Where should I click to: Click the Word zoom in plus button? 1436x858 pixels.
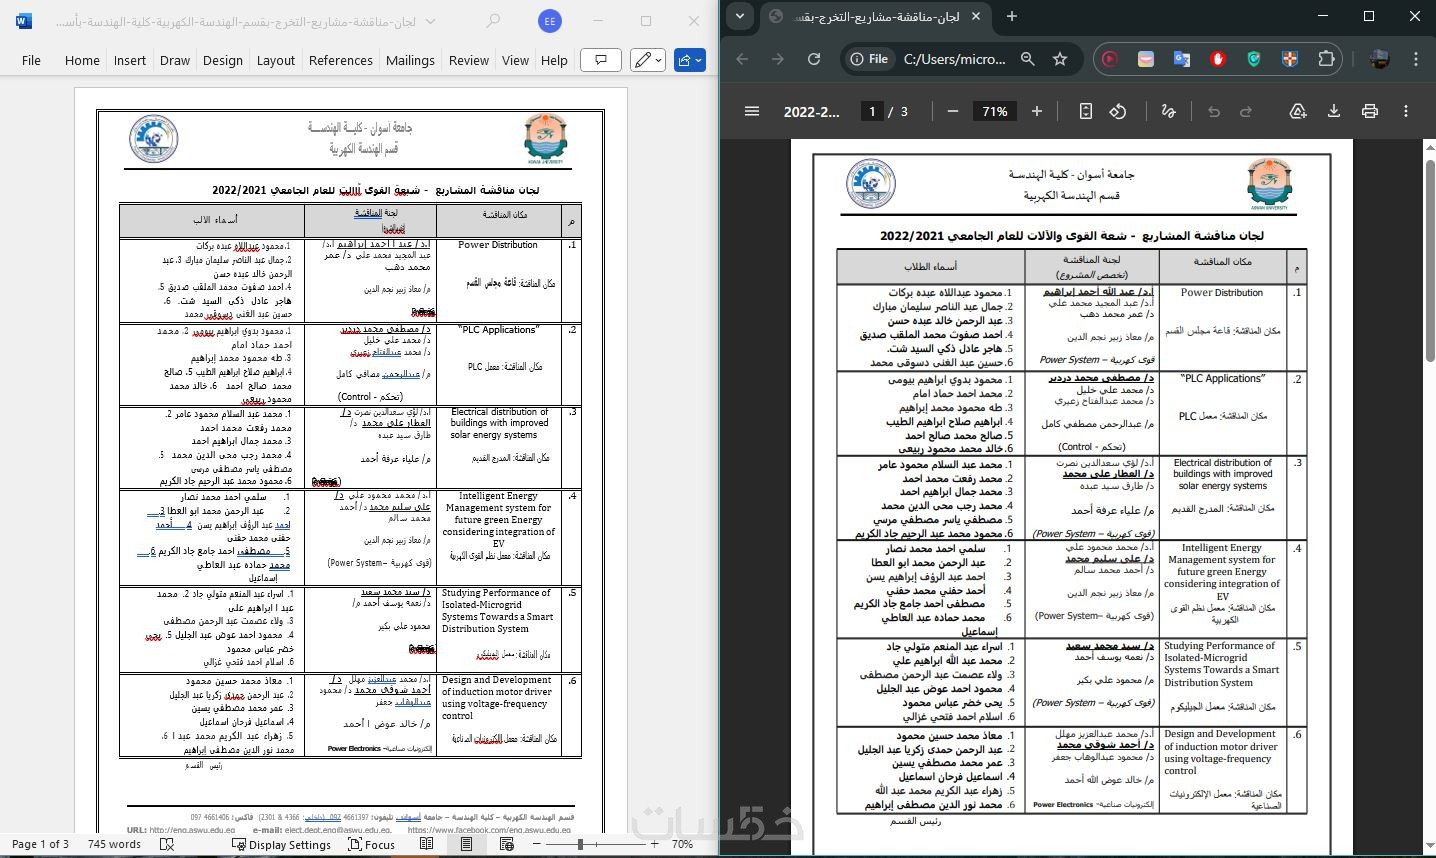[x=655, y=844]
